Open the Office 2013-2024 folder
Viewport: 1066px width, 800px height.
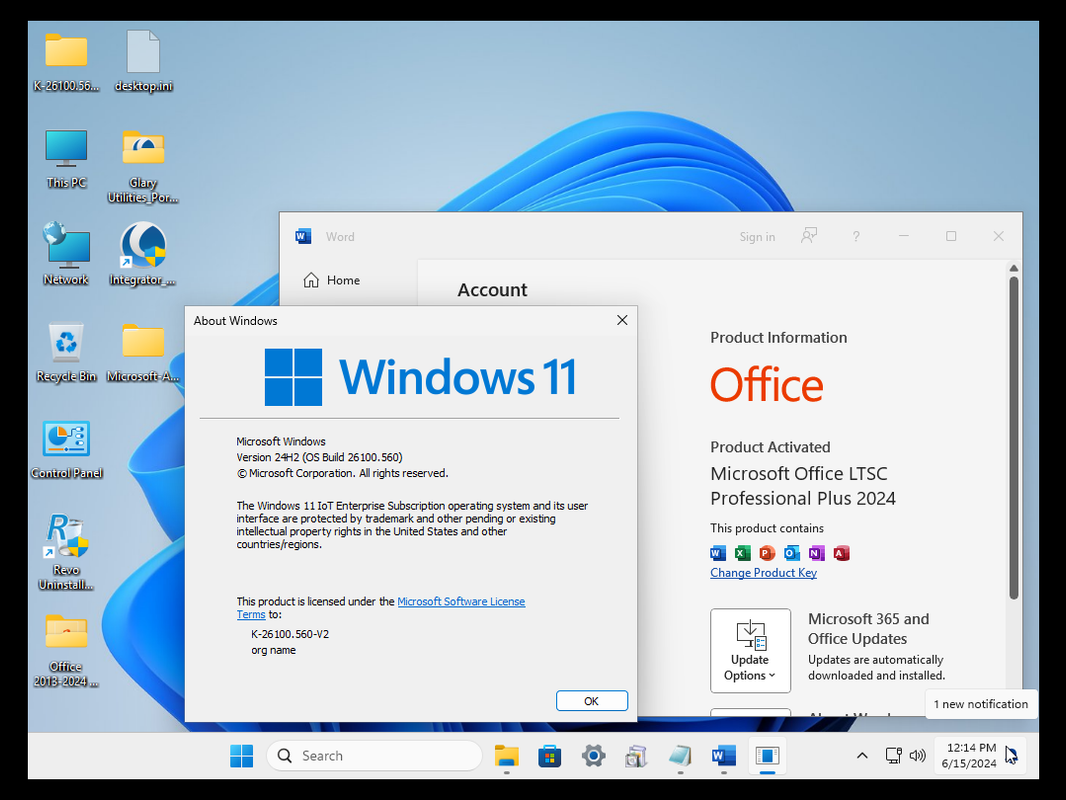66,631
